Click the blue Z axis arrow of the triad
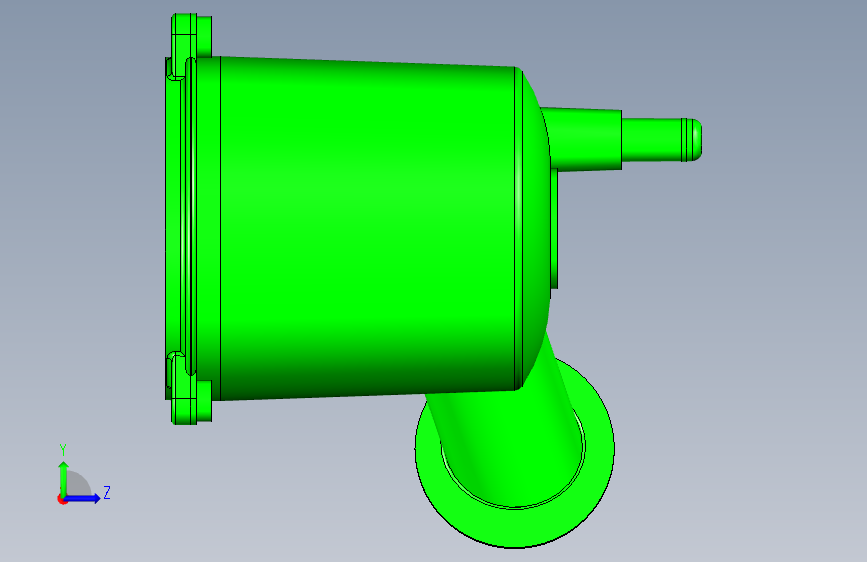This screenshot has height=562, width=867. tap(83, 498)
